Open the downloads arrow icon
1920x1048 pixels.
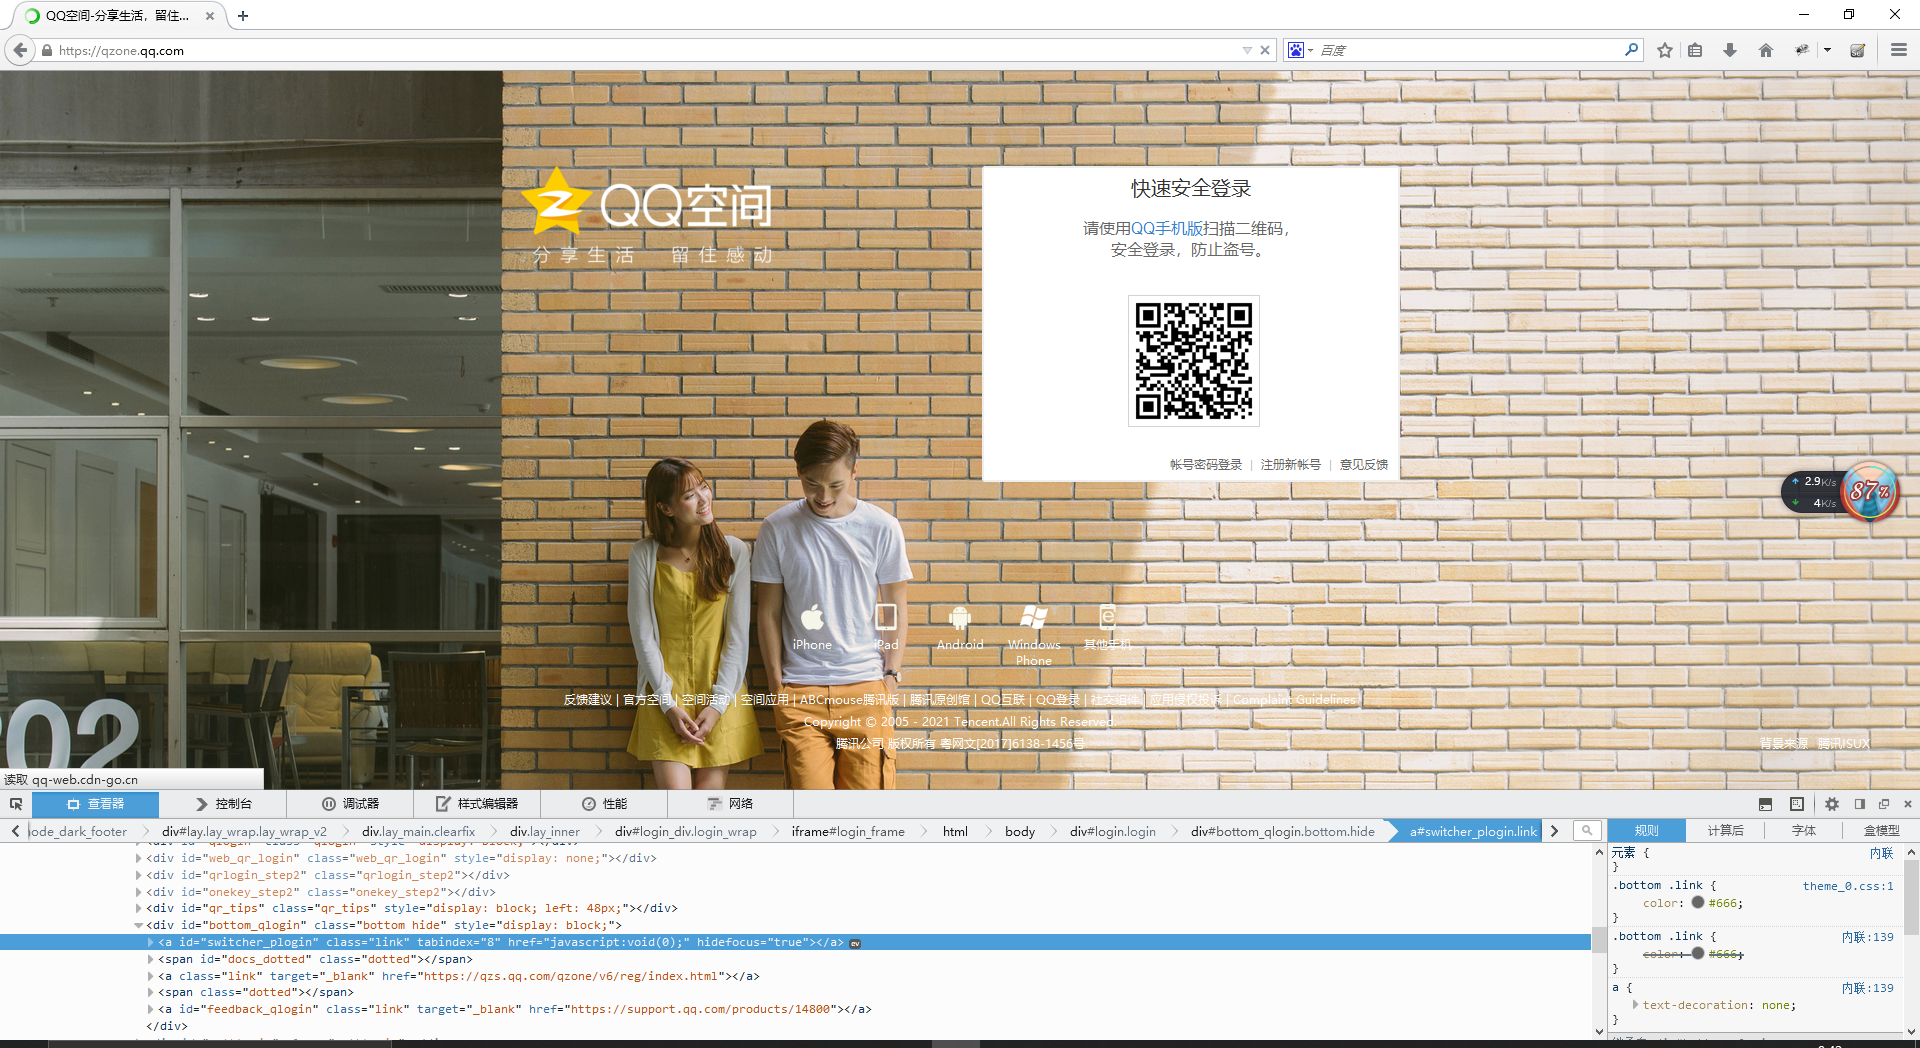(1730, 50)
